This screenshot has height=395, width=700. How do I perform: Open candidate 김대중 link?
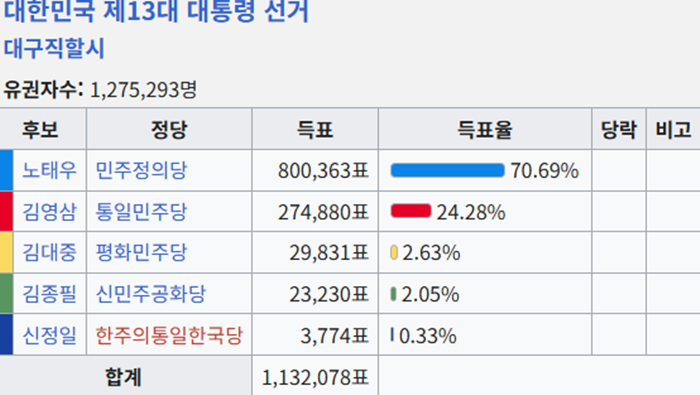[50, 253]
